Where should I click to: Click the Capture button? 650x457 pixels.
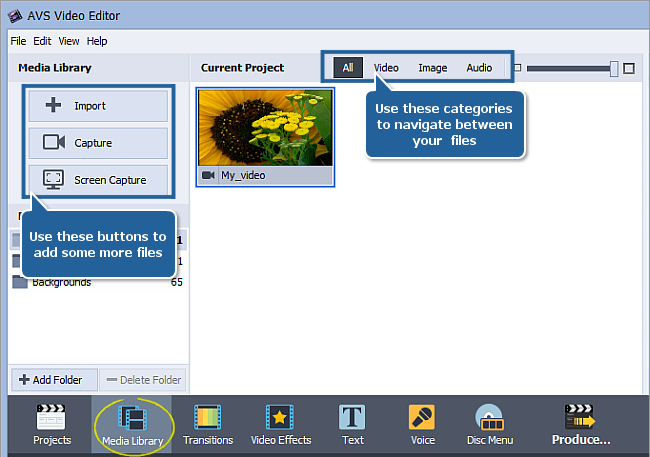98,143
